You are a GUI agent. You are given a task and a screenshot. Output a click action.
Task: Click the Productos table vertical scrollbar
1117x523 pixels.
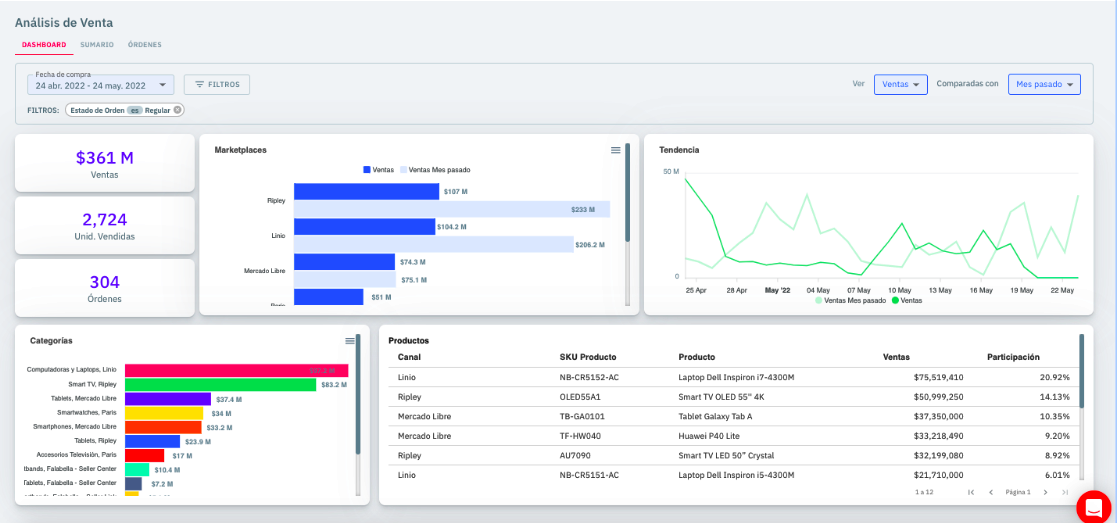1081,371
